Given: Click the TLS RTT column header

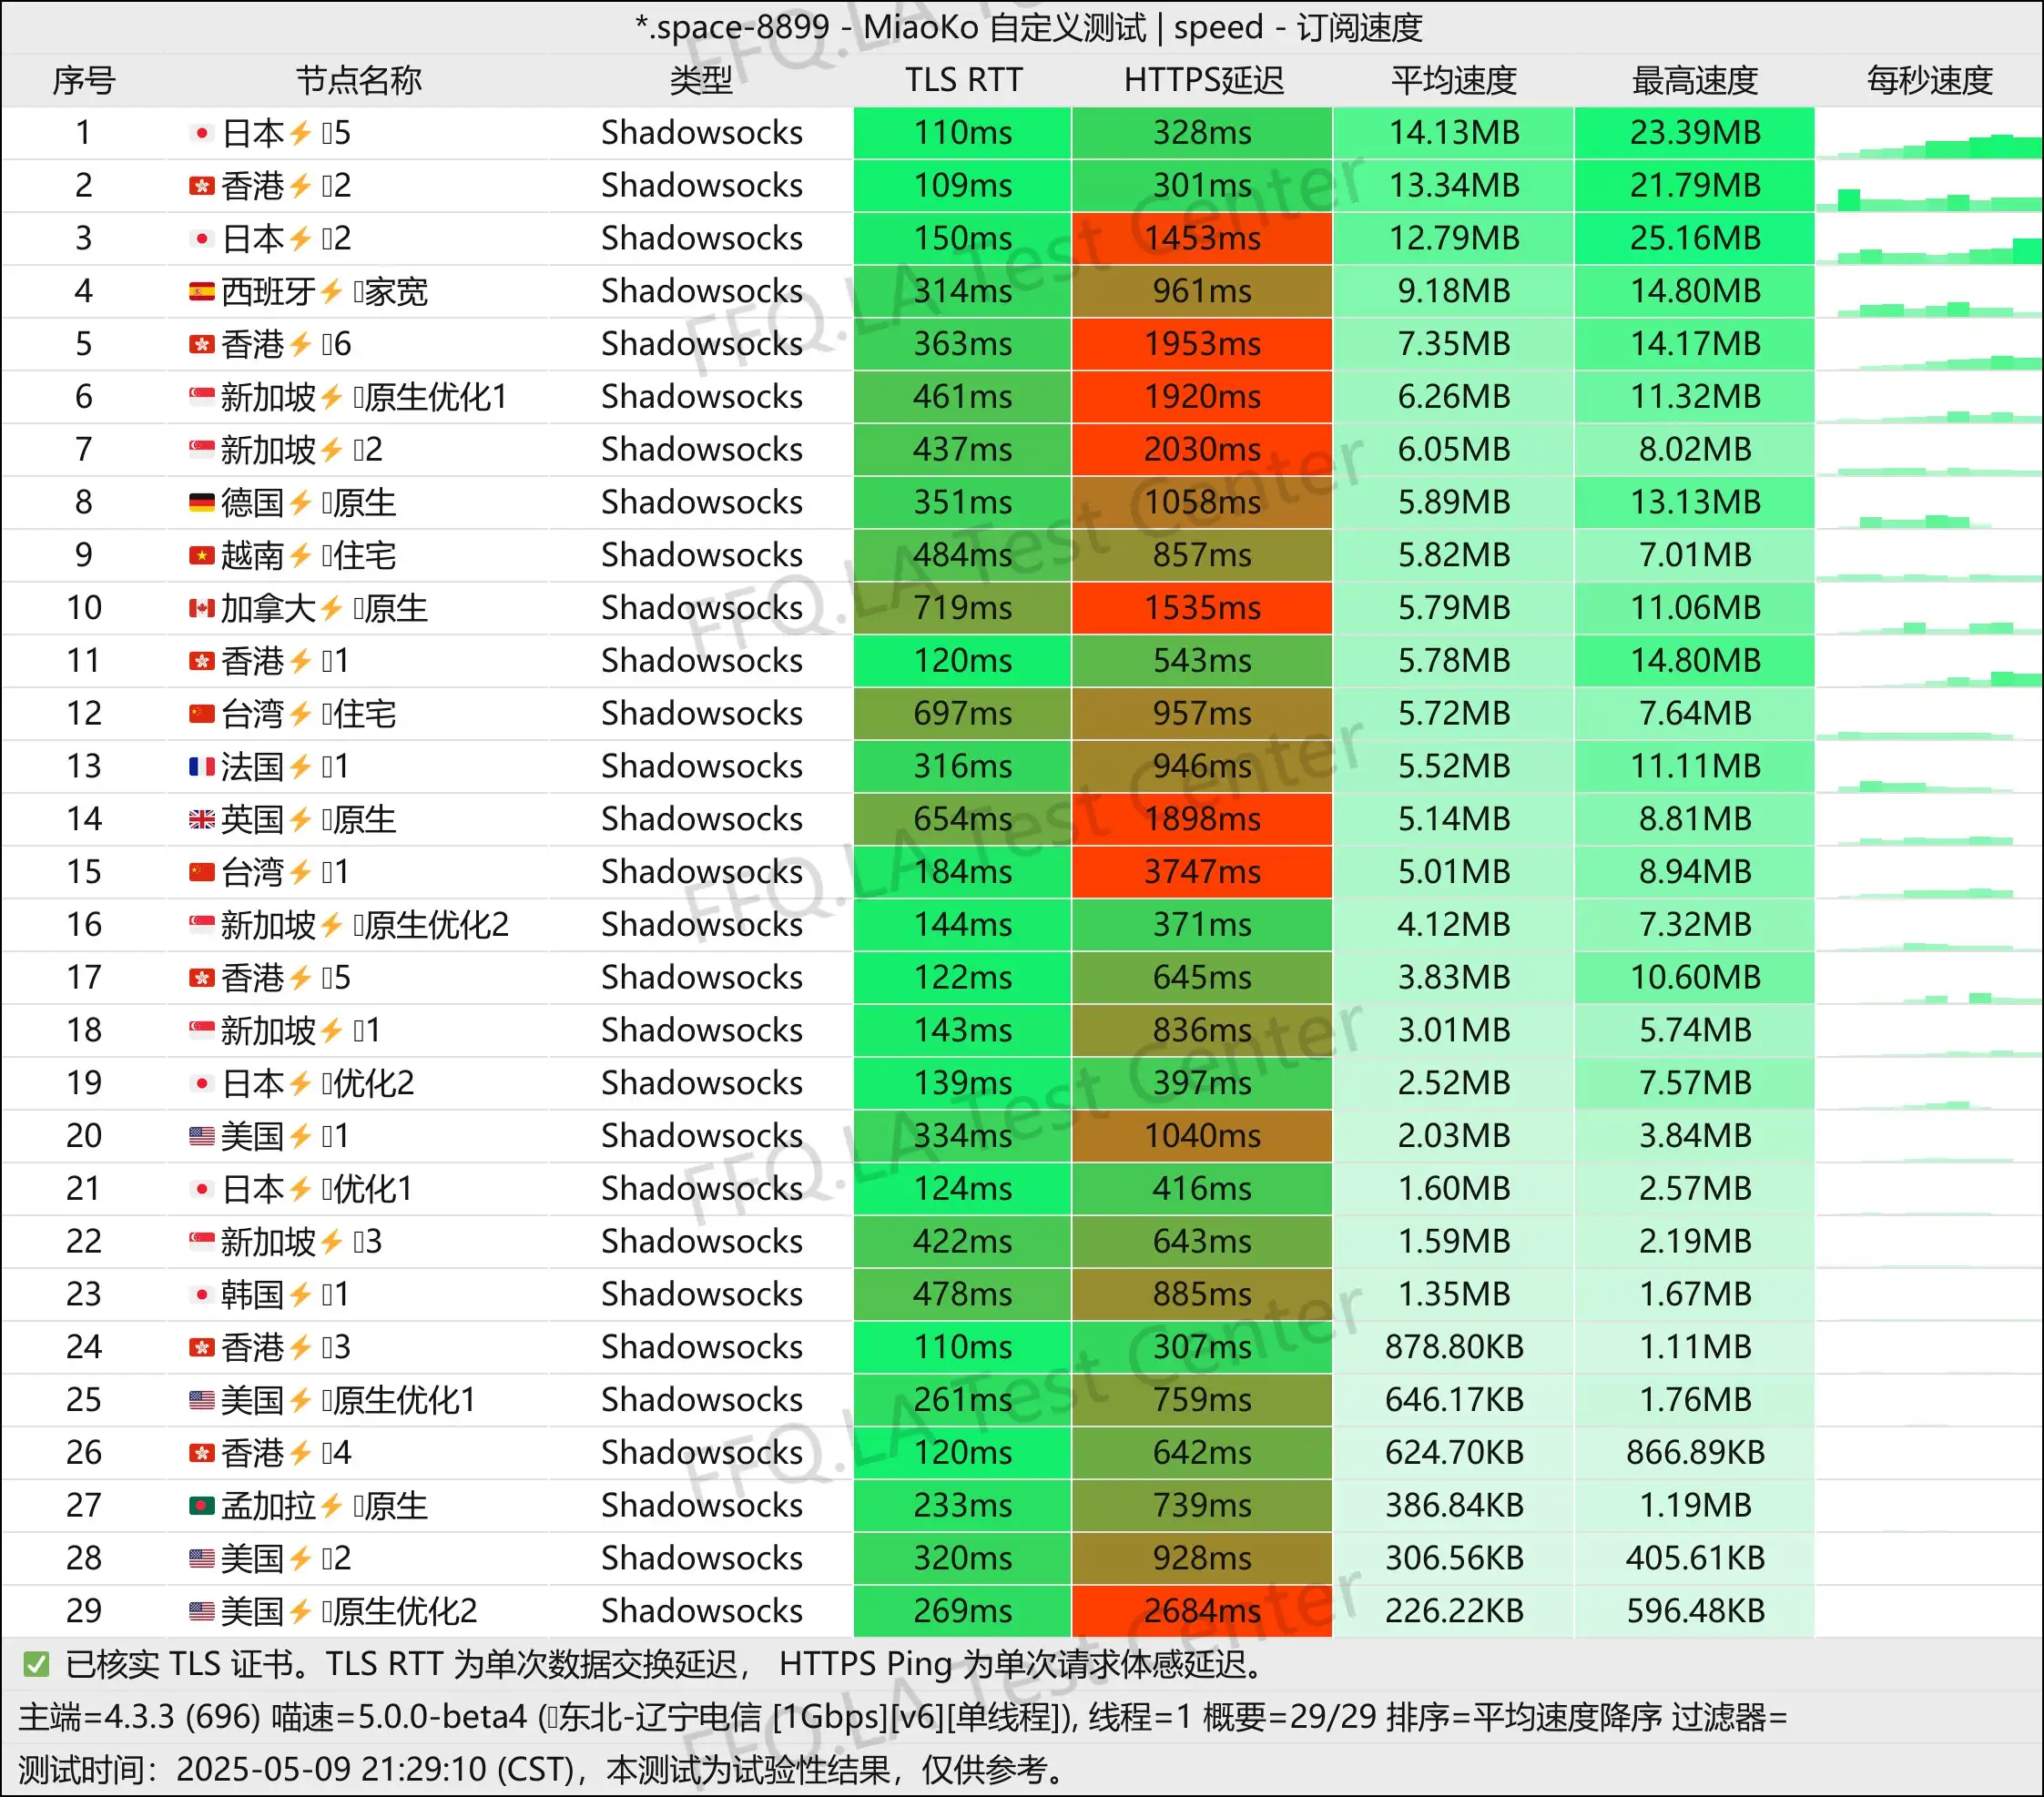Looking at the screenshot, I should tap(963, 80).
